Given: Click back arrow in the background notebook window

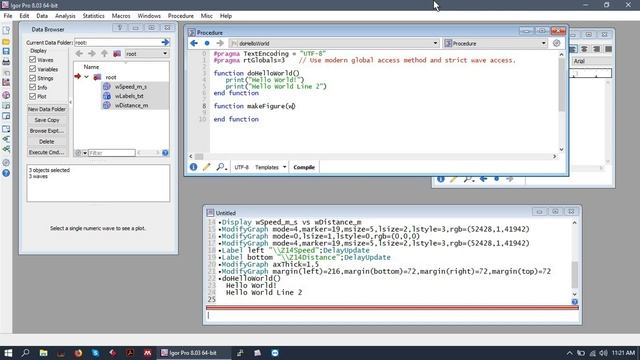Looking at the screenshot, I should [x=484, y=179].
